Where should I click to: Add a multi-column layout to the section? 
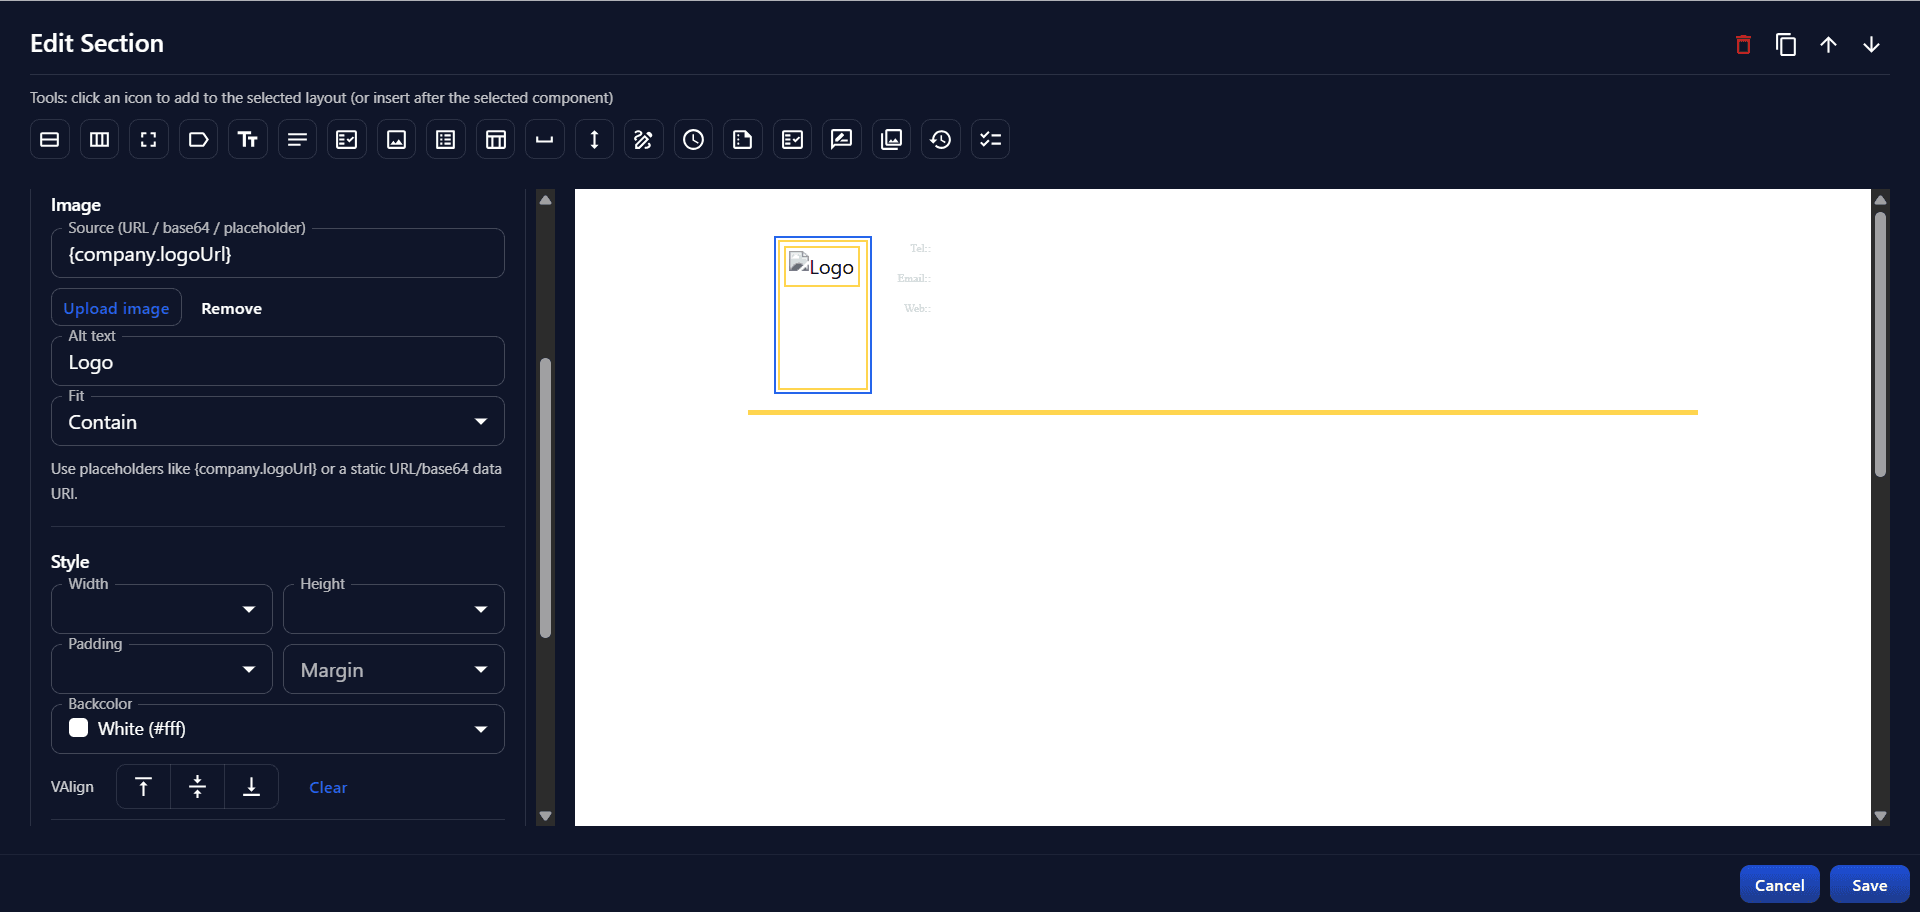(99, 139)
